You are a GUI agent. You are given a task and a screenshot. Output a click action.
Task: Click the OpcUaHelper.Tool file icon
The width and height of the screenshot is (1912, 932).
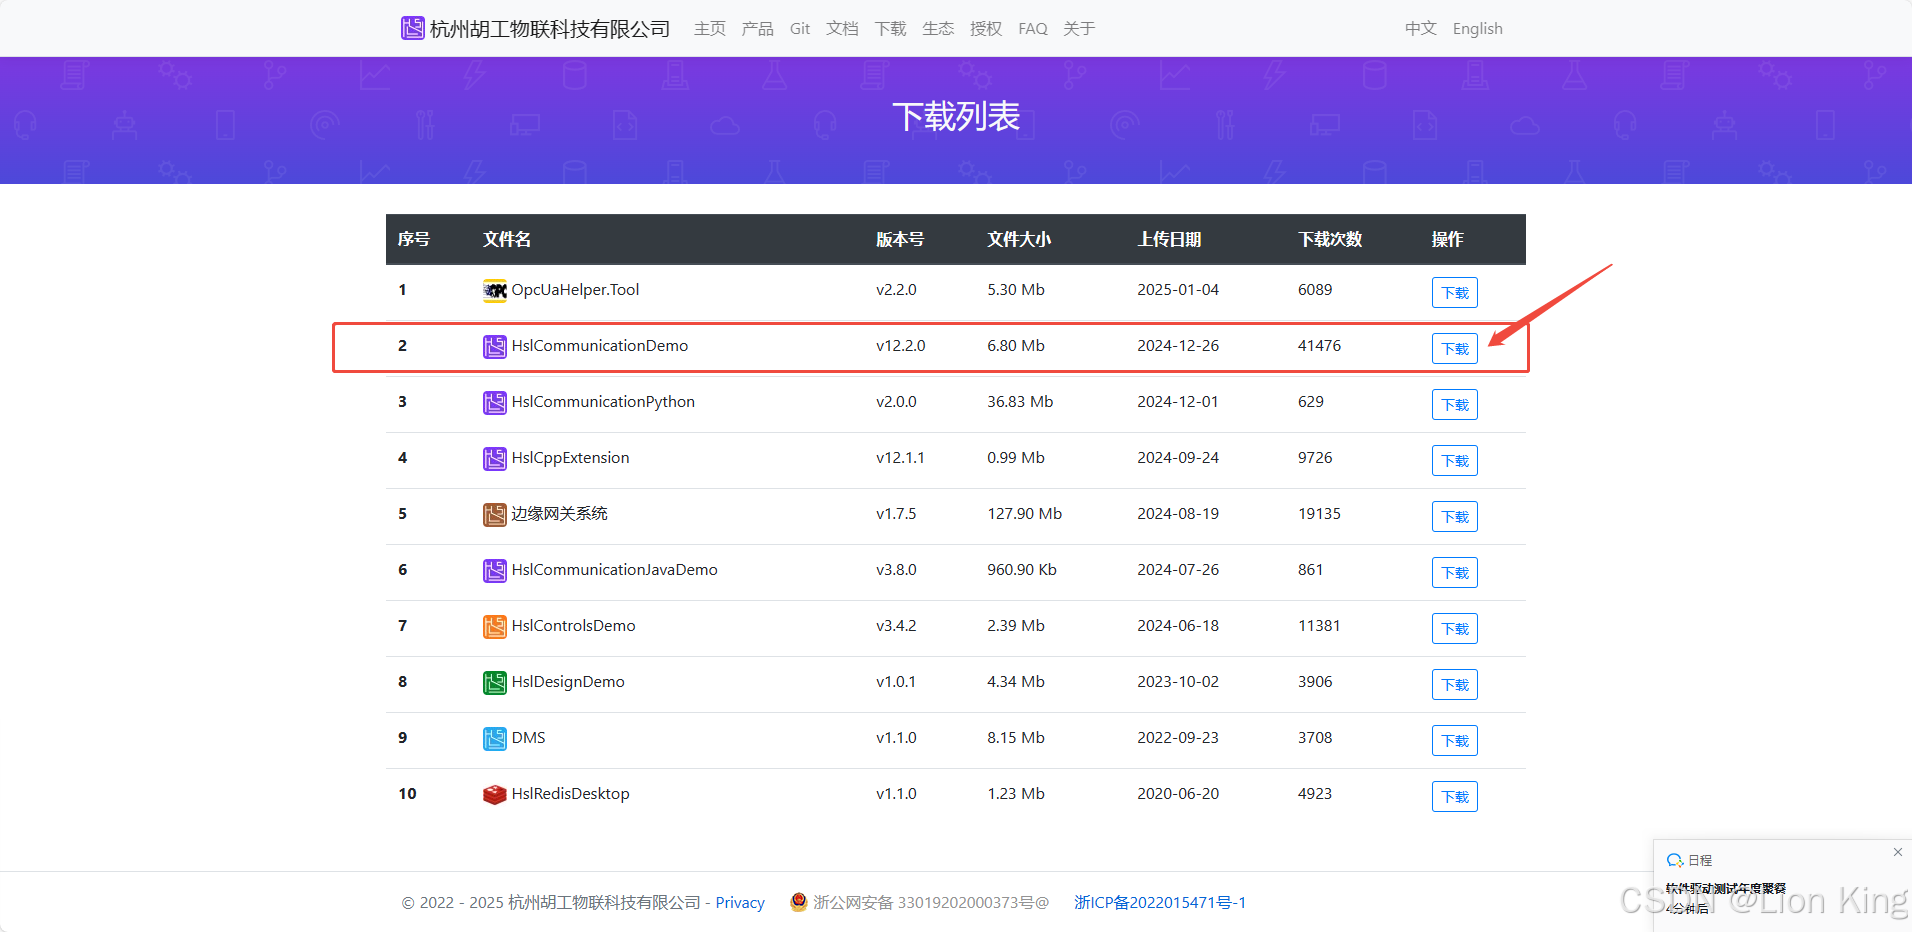(x=494, y=291)
